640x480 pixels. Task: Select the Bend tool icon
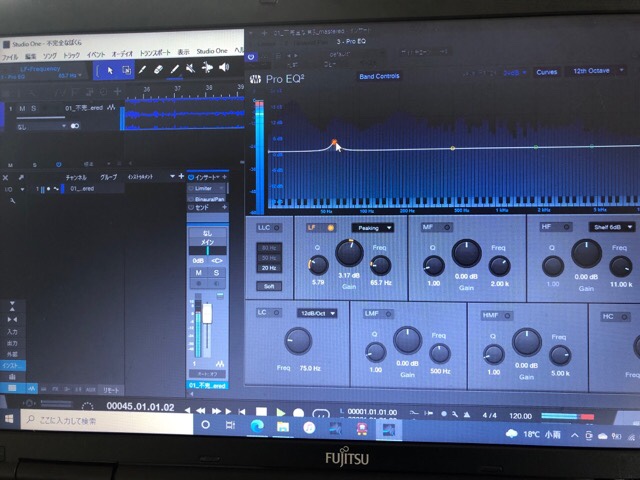pos(207,67)
